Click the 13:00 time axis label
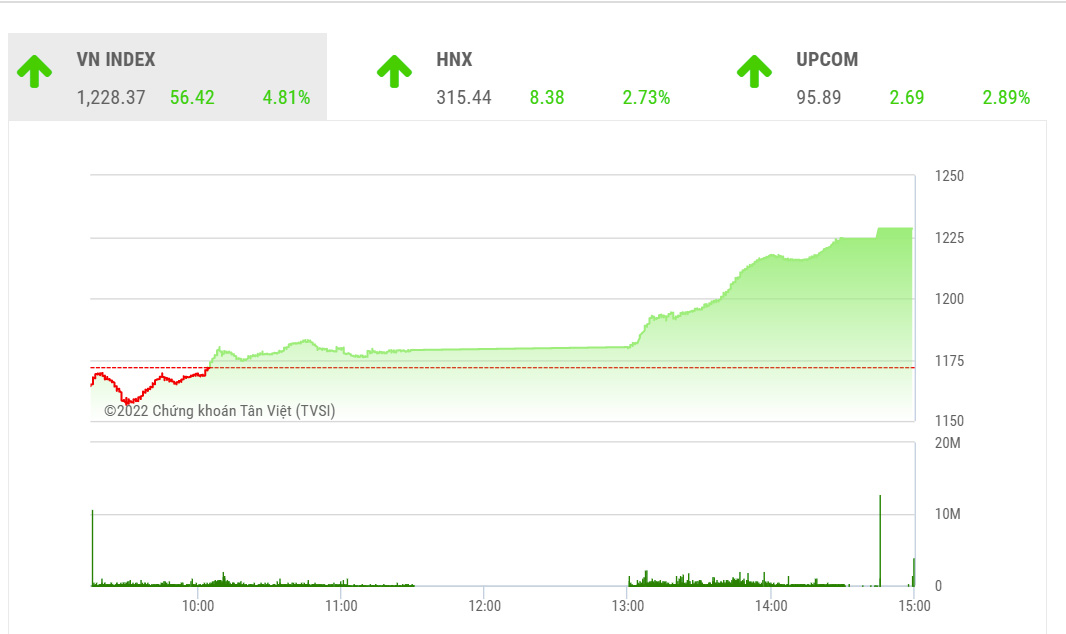1066x634 pixels. [x=627, y=605]
